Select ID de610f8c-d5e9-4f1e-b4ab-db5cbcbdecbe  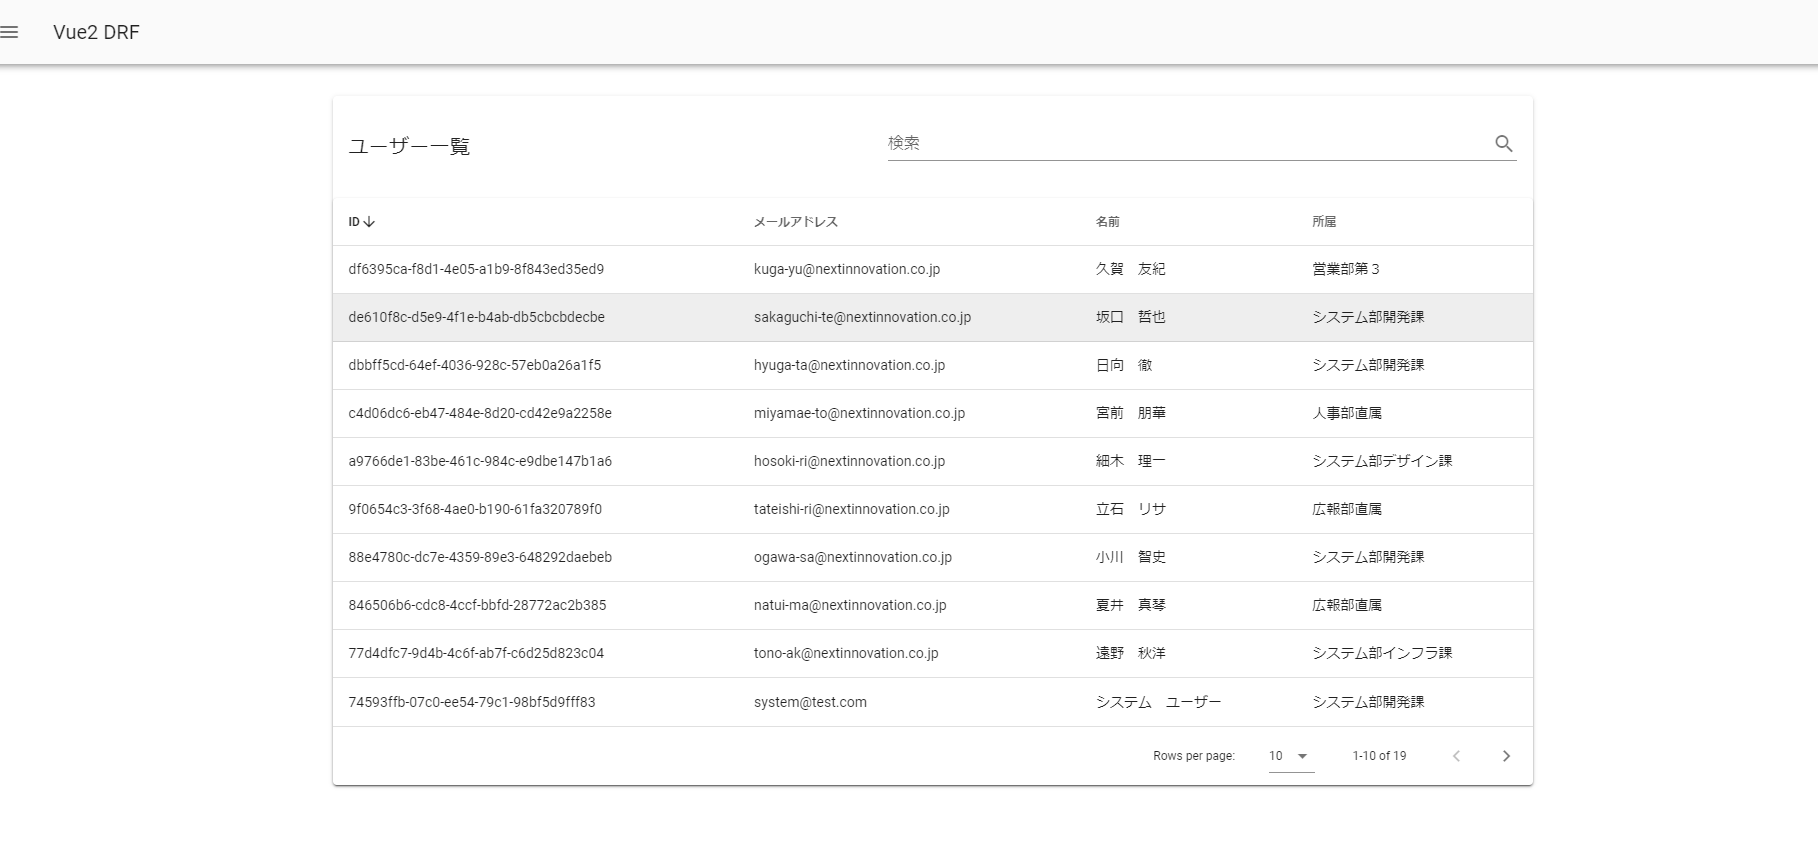tap(476, 318)
